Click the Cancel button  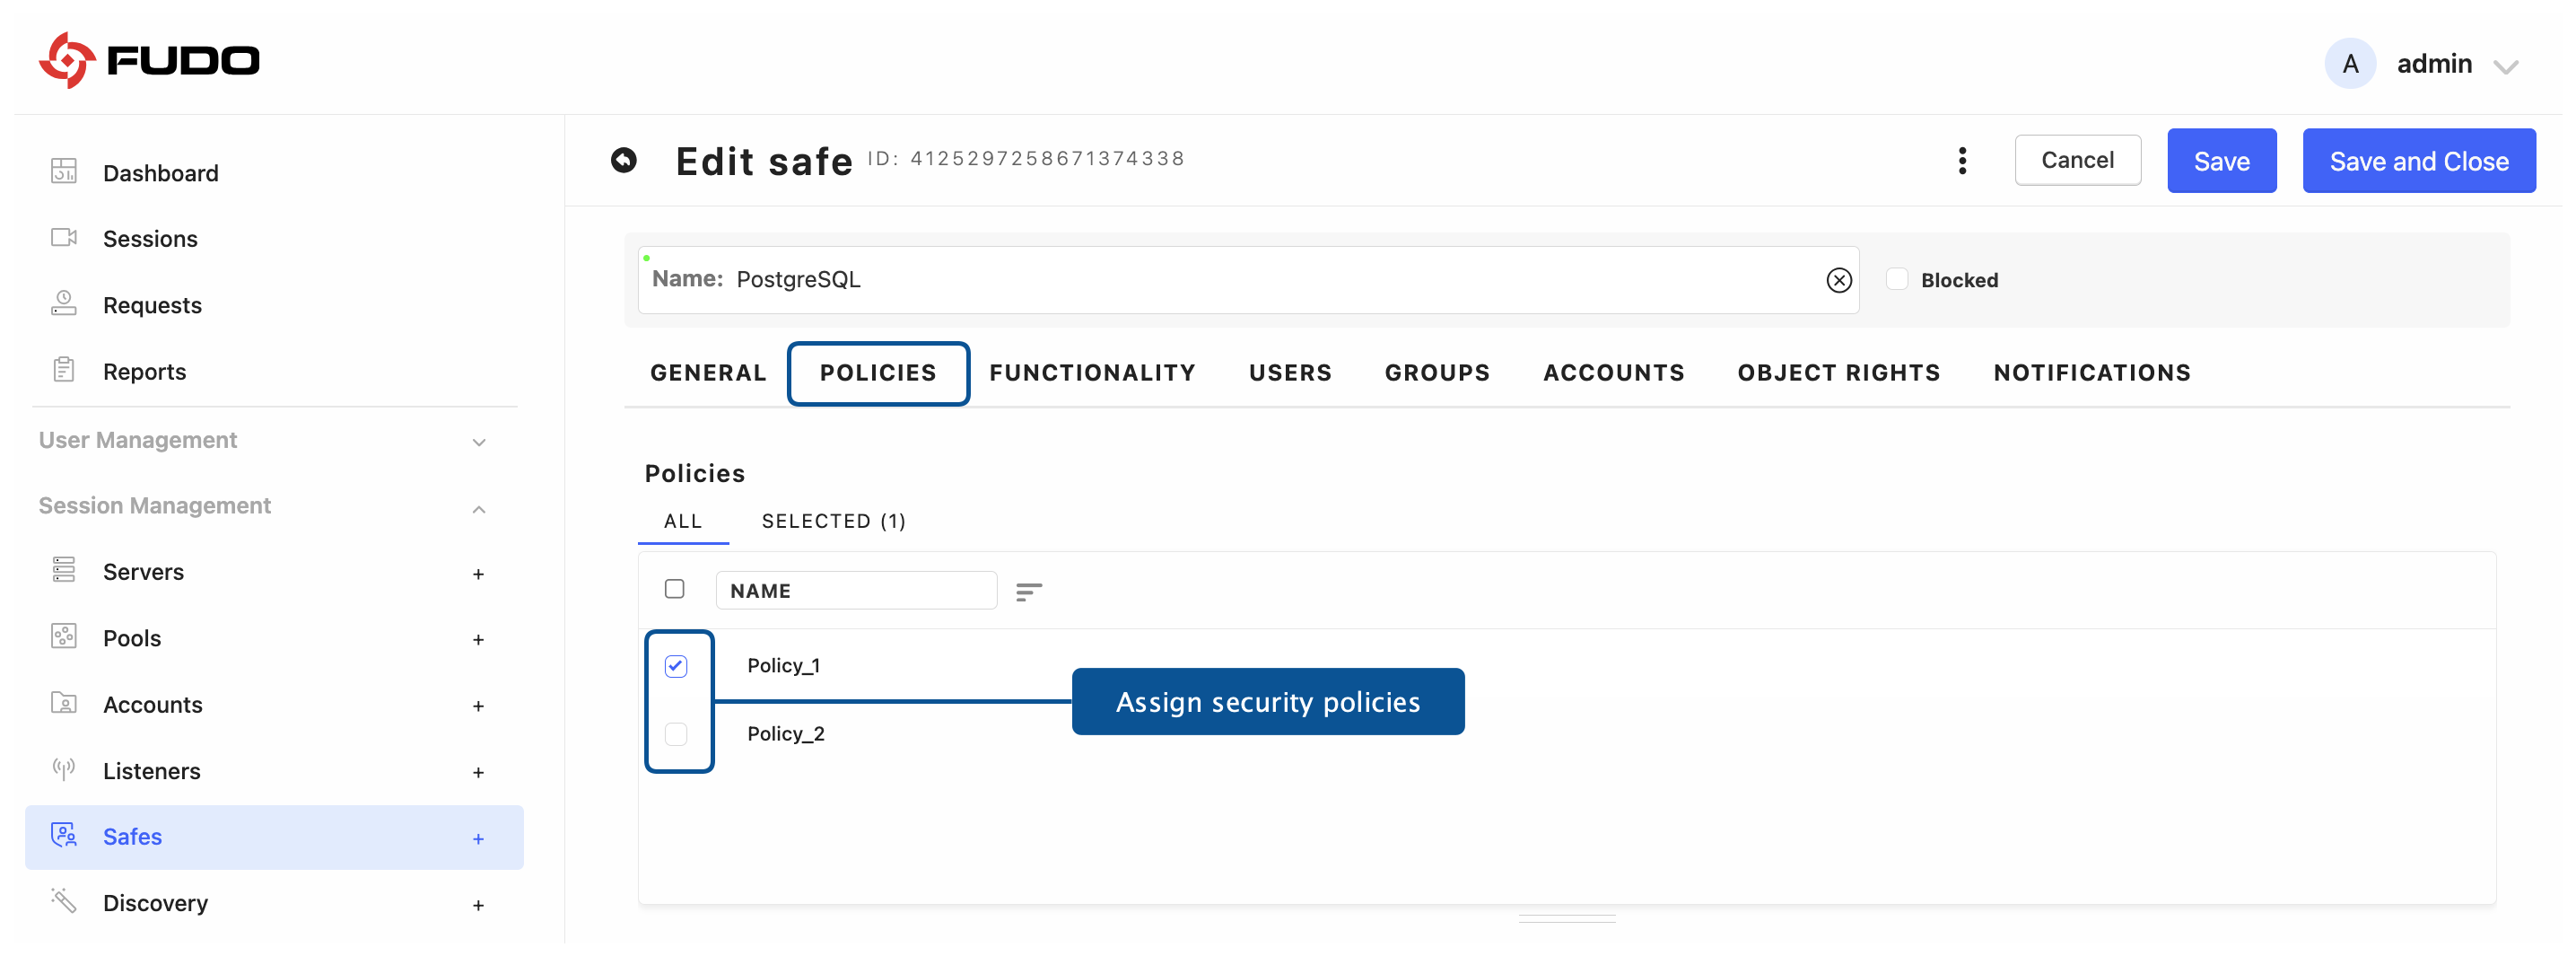click(2076, 160)
